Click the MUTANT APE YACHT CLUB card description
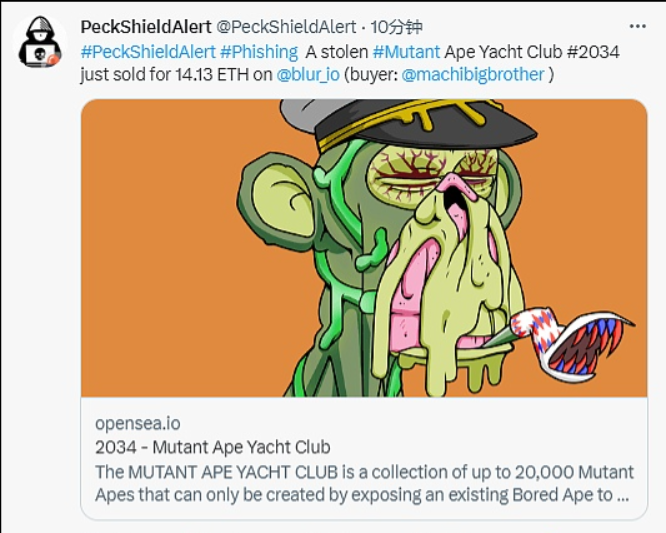This screenshot has height=533, width=666. click(364, 482)
